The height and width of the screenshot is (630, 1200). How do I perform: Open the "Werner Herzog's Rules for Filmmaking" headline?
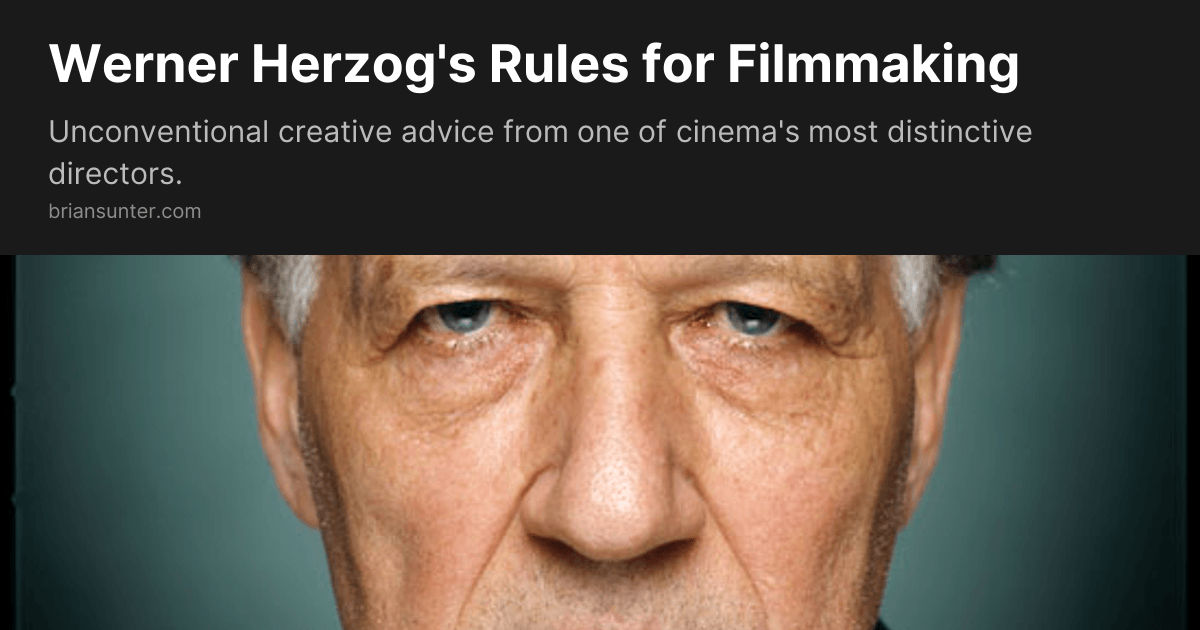pyautogui.click(x=534, y=66)
